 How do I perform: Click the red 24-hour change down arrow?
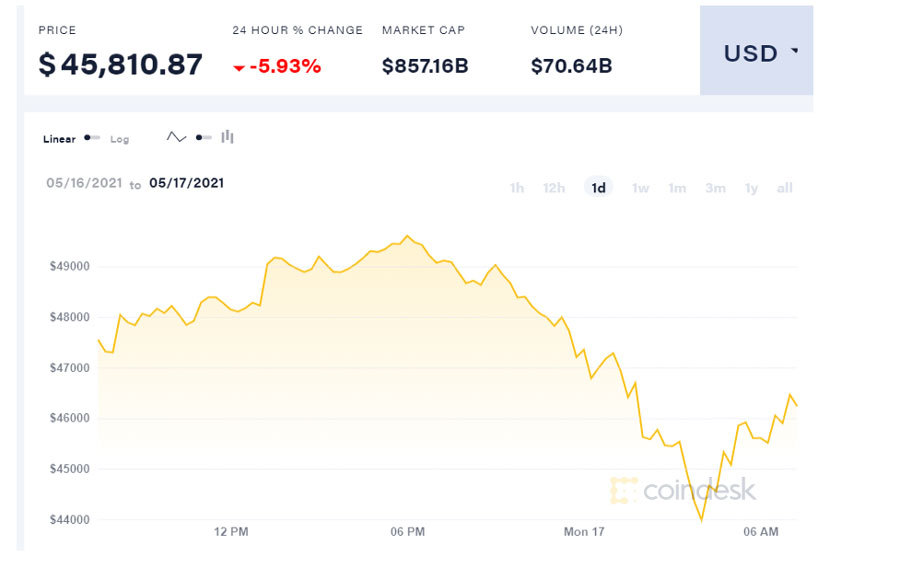pyautogui.click(x=238, y=68)
